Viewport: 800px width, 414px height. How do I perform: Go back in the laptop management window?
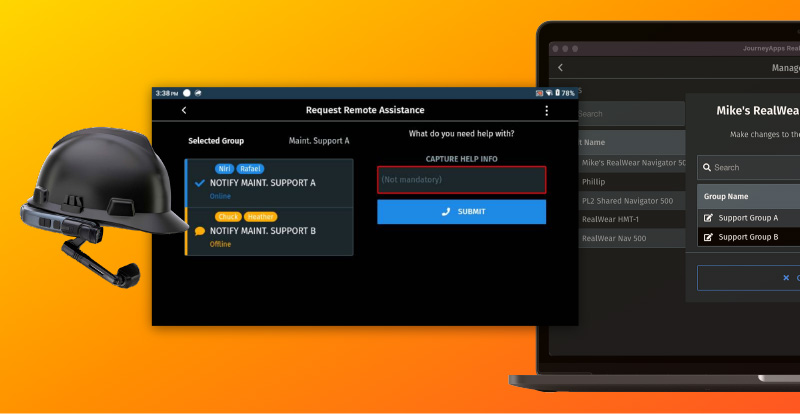pos(560,67)
